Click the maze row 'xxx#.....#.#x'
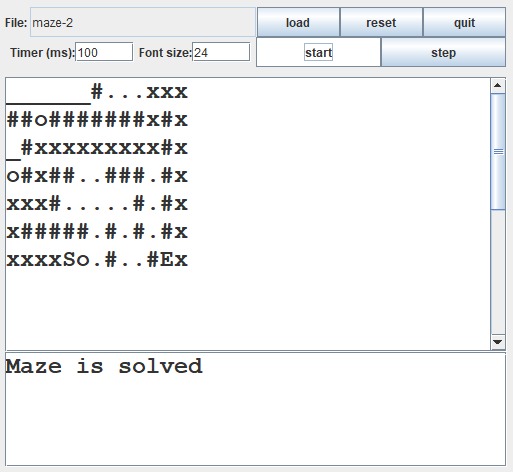The height and width of the screenshot is (472, 513). coord(97,204)
